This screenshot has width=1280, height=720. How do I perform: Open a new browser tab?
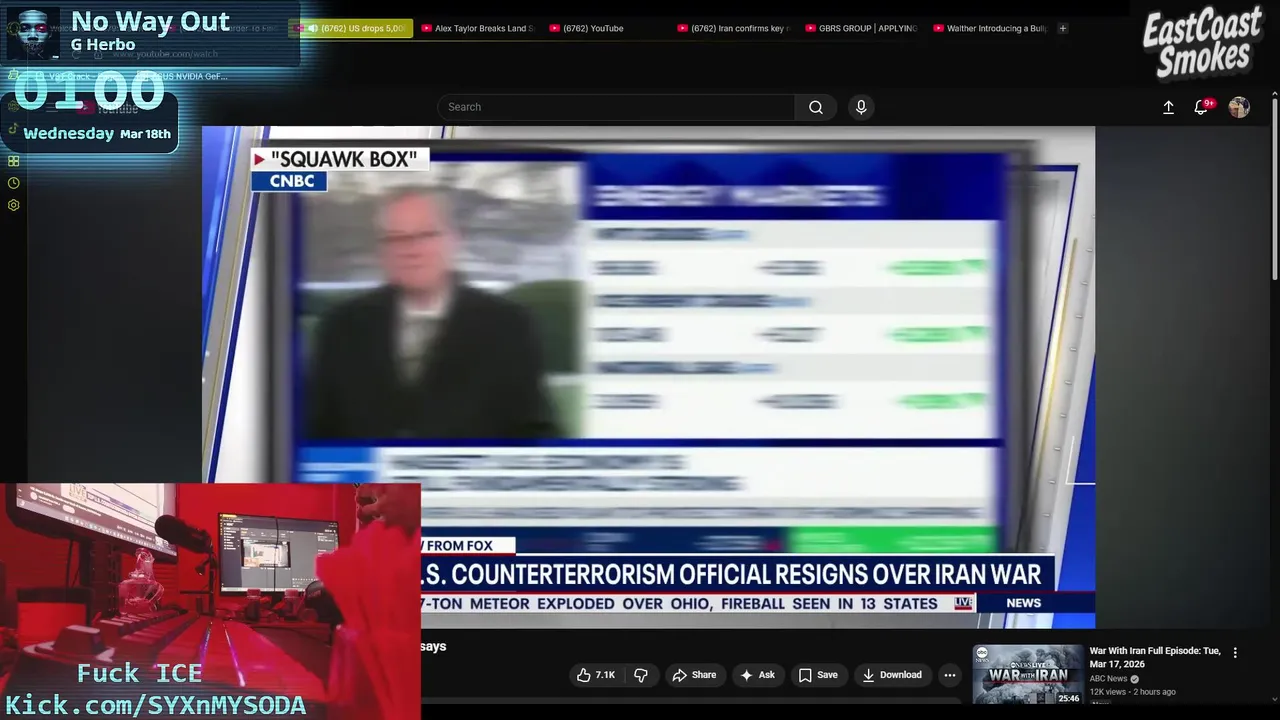pyautogui.click(x=1062, y=28)
